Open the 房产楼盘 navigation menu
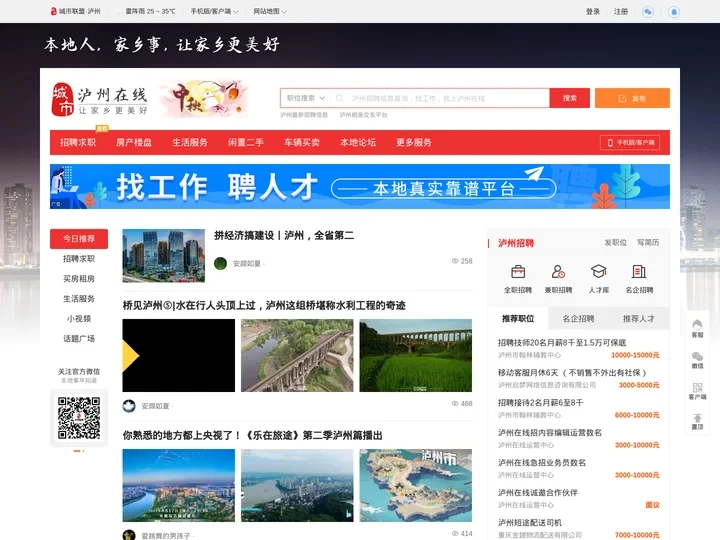 click(x=134, y=142)
